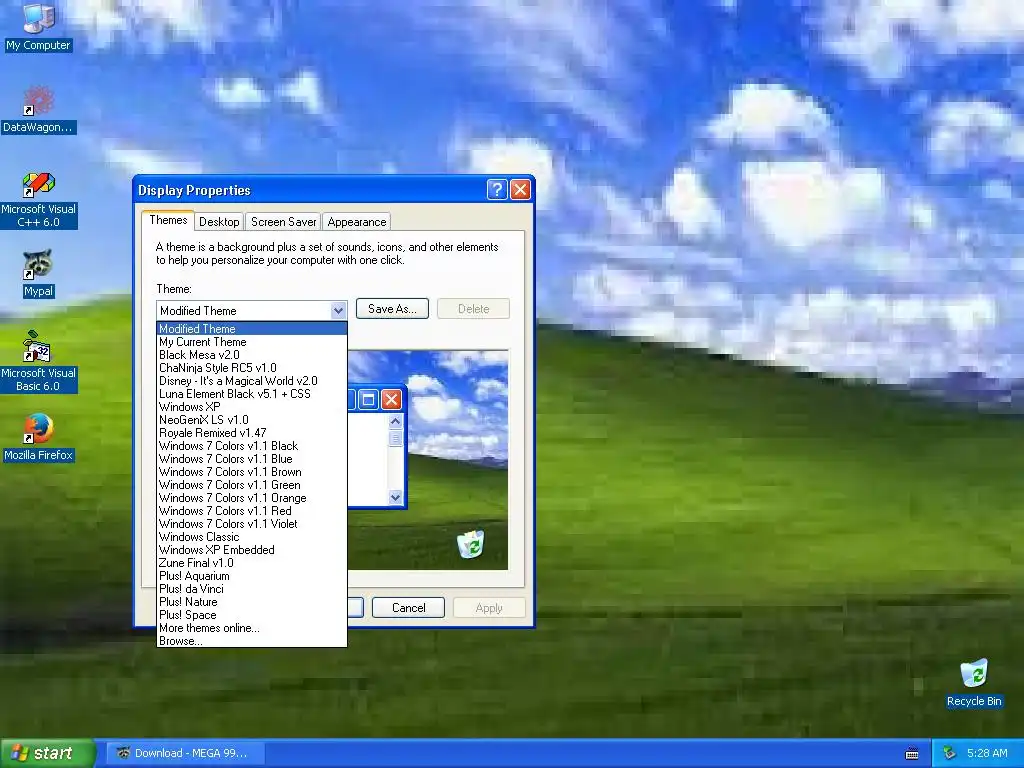Image resolution: width=1024 pixels, height=768 pixels.
Task: Switch to the Themes tab
Action: coord(168,220)
